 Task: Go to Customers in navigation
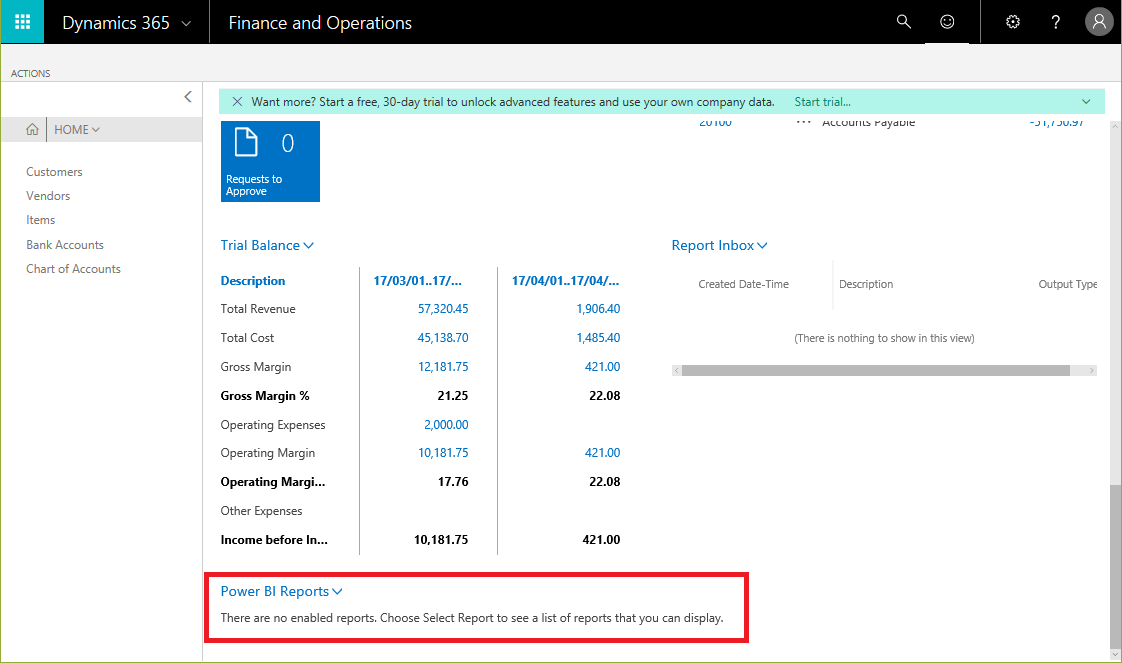click(54, 172)
